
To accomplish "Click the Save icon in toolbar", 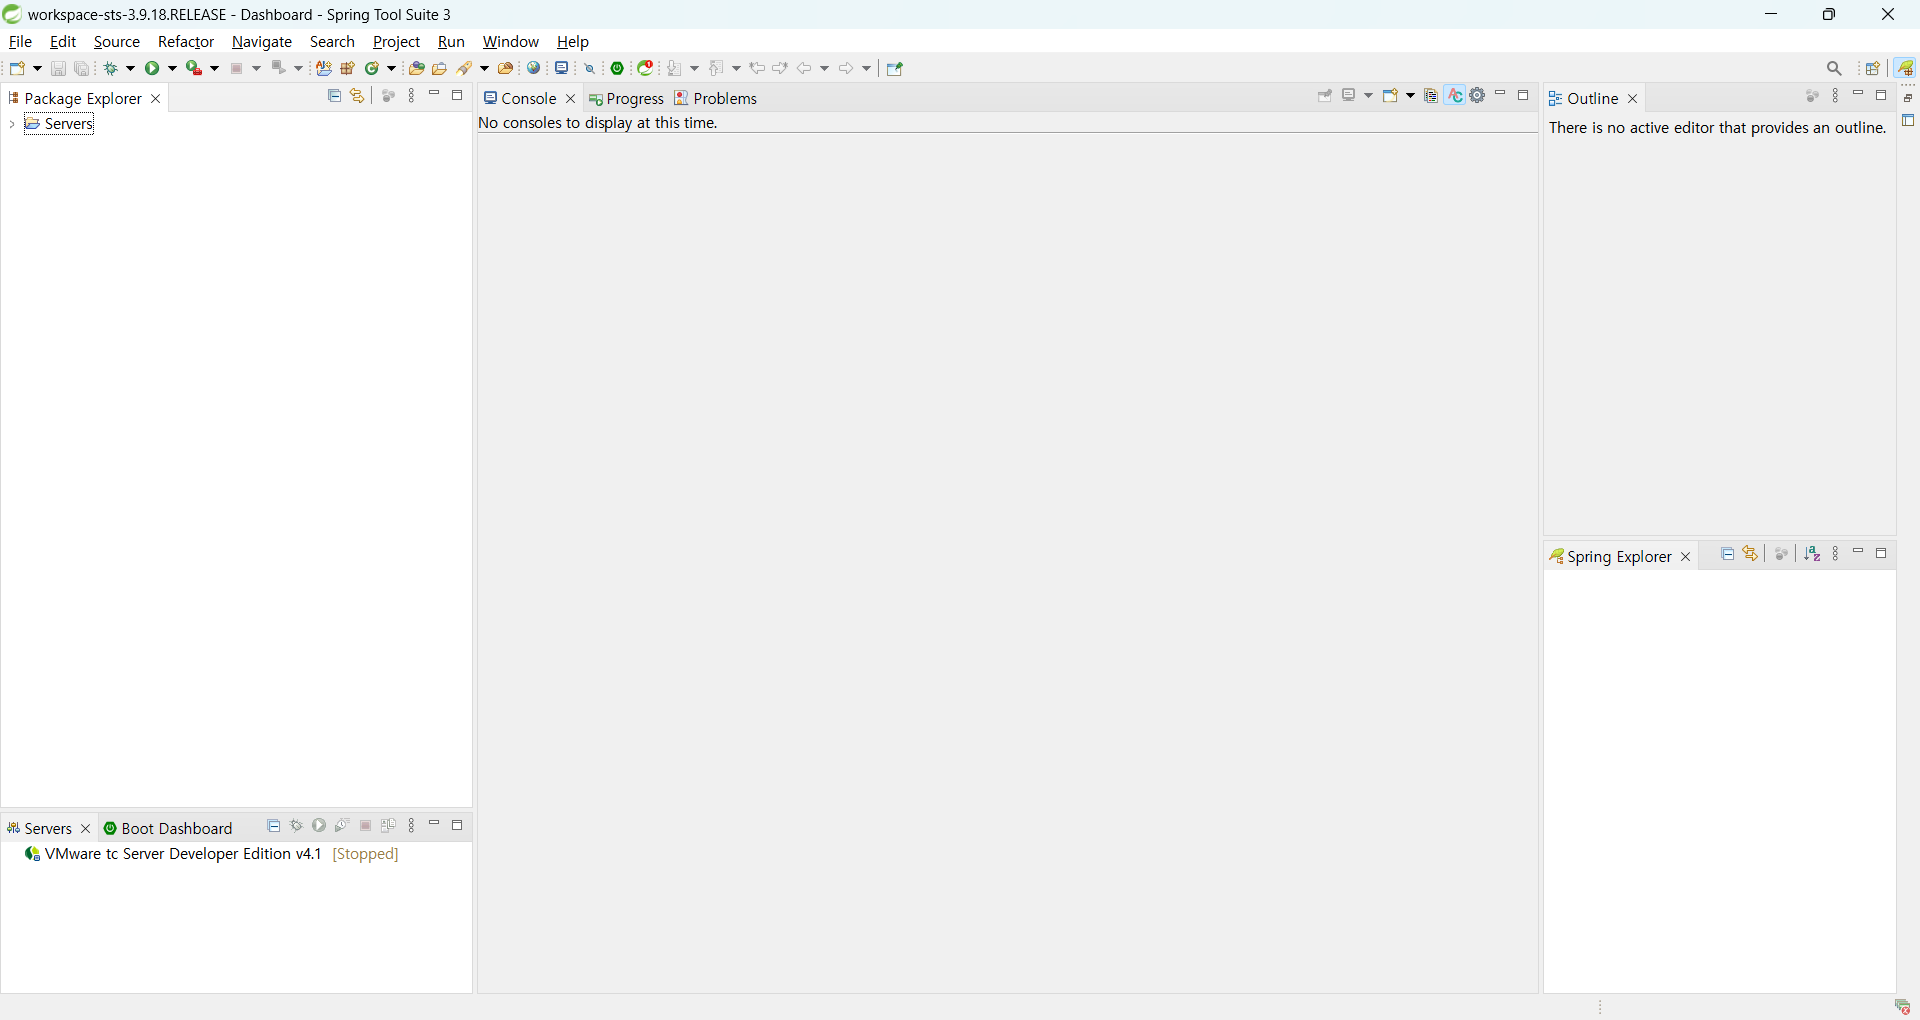I will pyautogui.click(x=58, y=69).
